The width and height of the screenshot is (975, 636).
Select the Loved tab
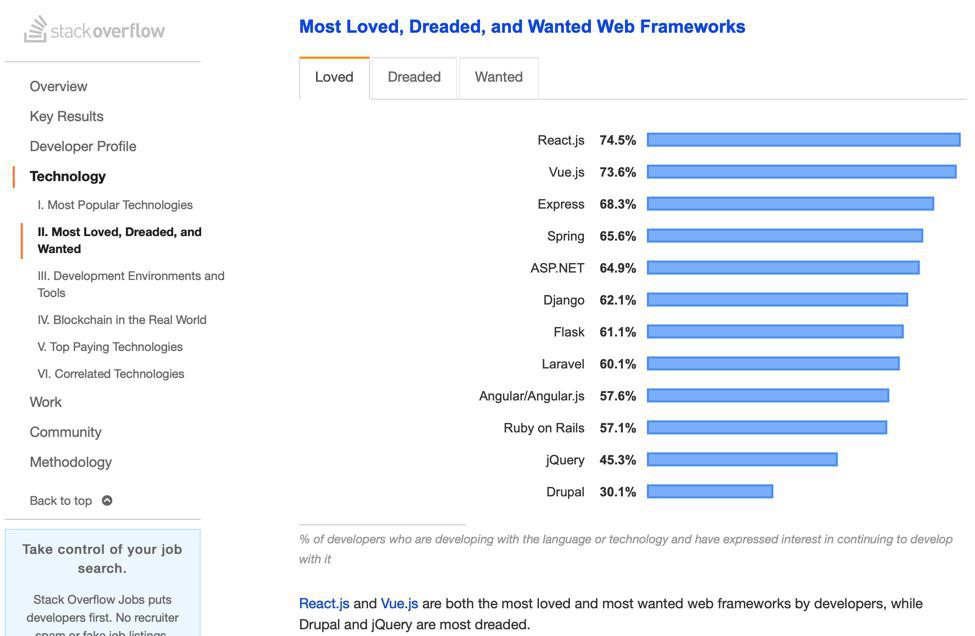[x=334, y=77]
